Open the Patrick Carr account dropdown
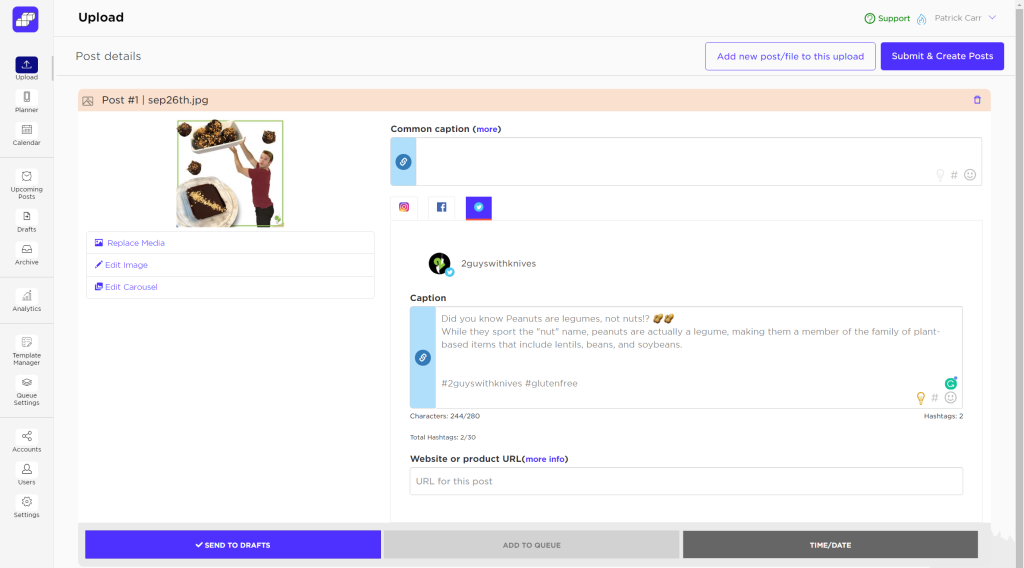 (965, 18)
